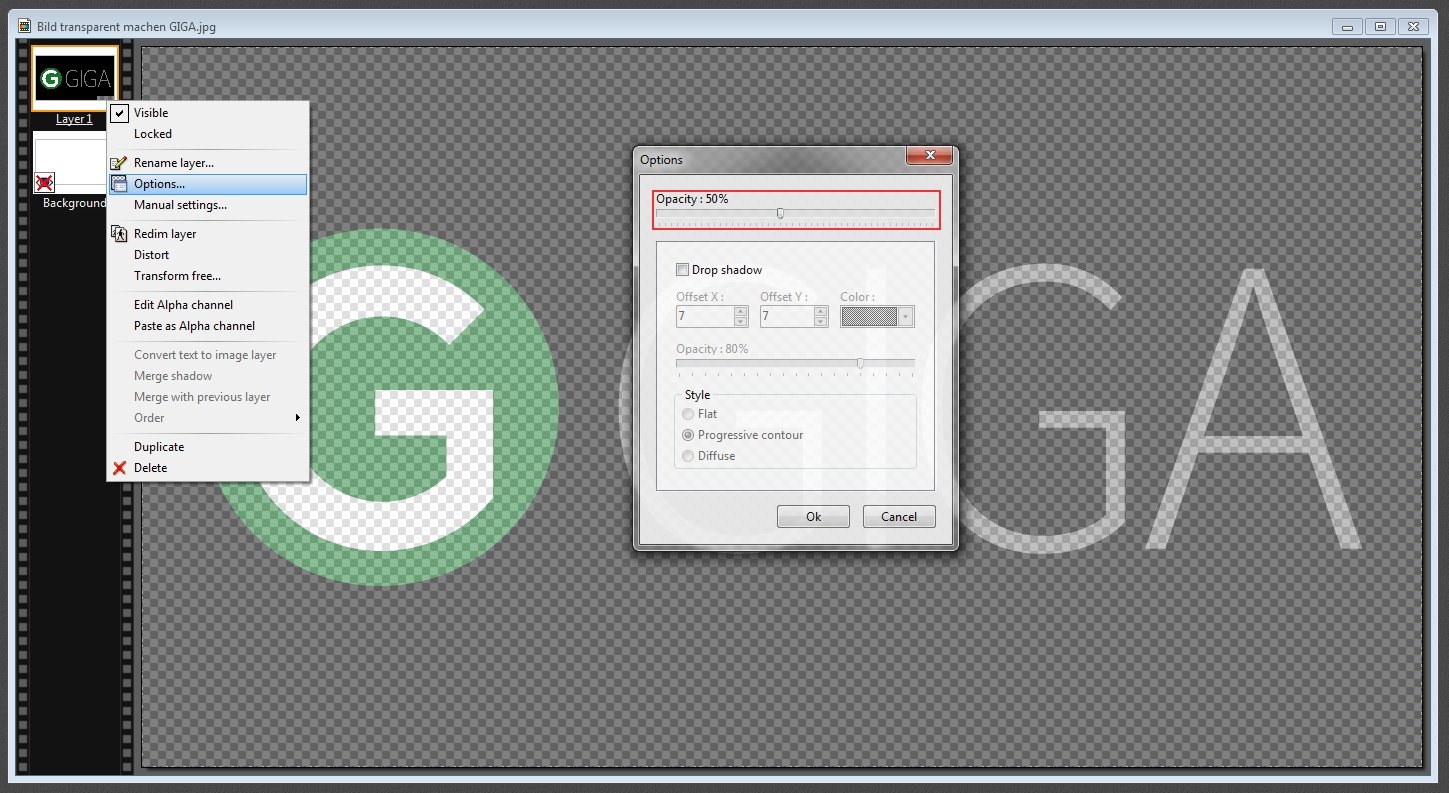Confirm the Options dialog with Ok
1449x793 pixels.
click(x=813, y=517)
